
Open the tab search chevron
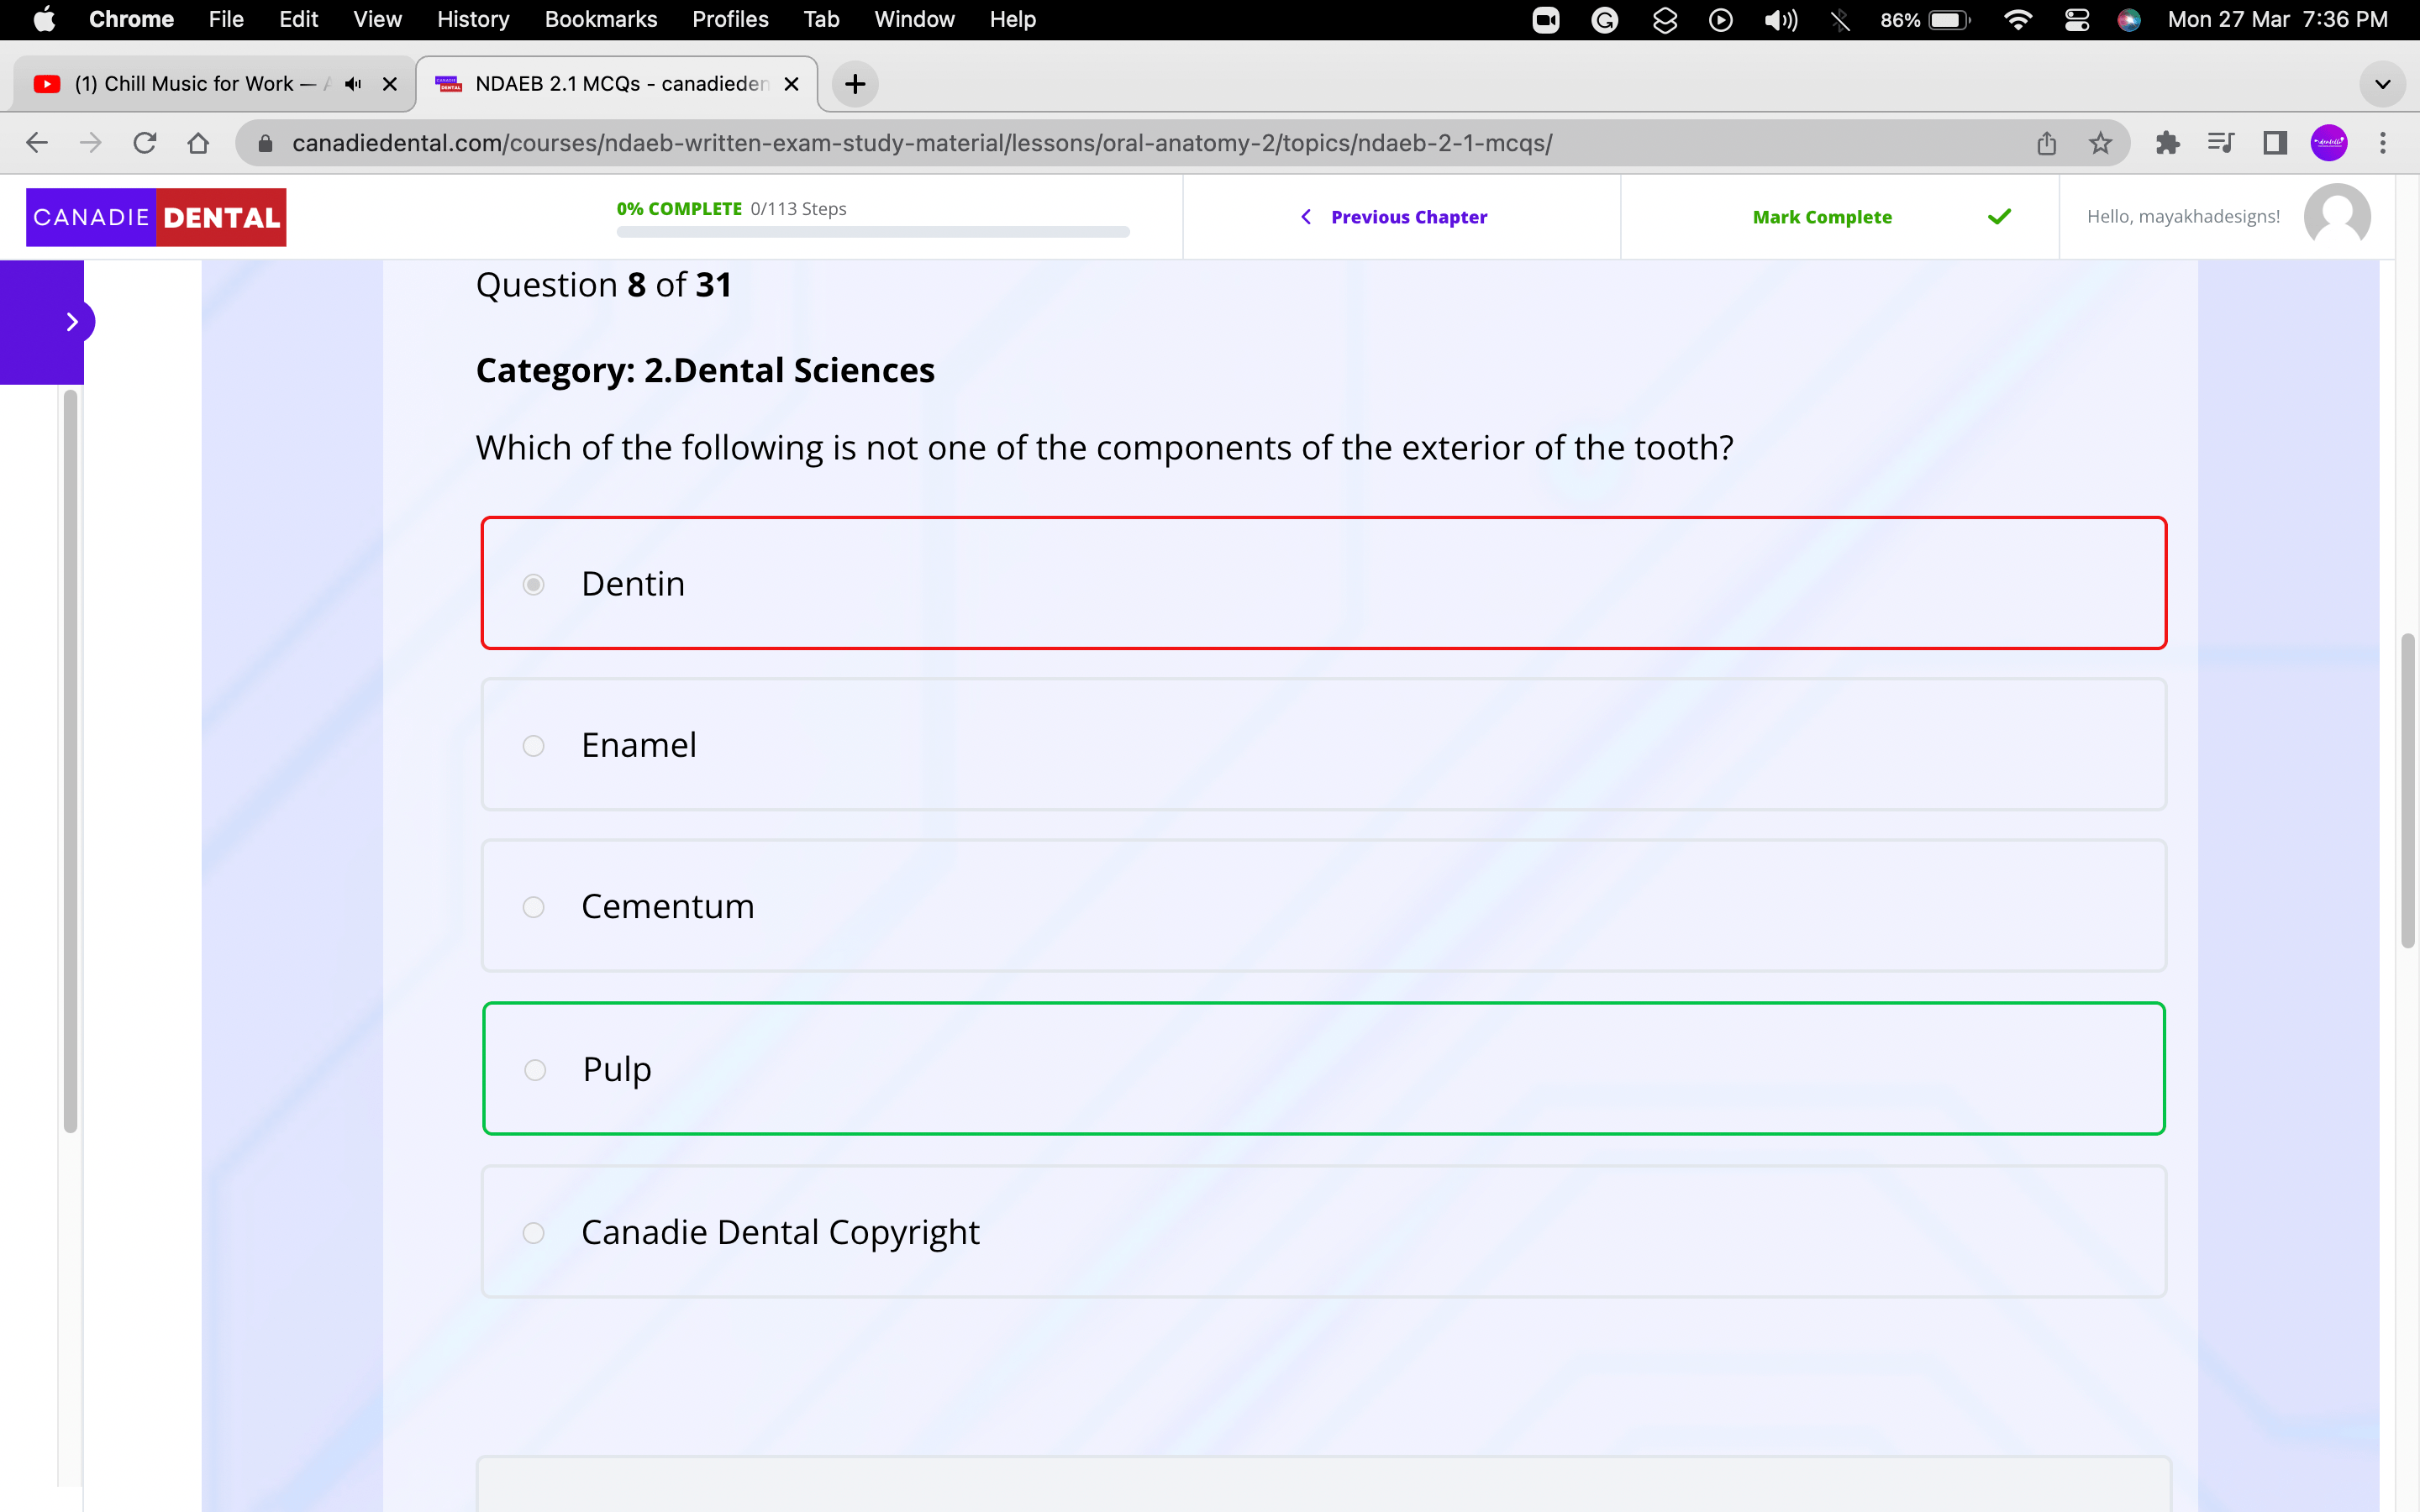2381,84
